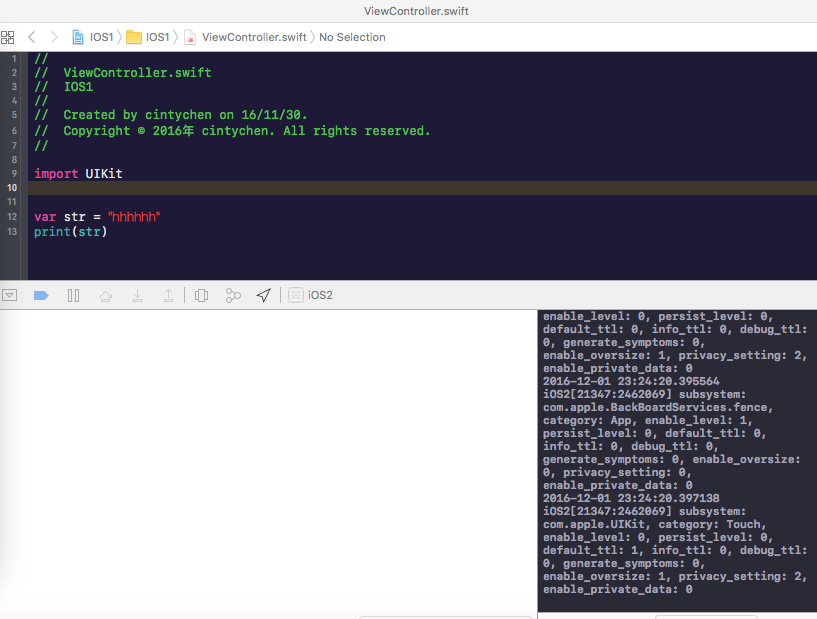Simulate location with arrow icon

264,295
